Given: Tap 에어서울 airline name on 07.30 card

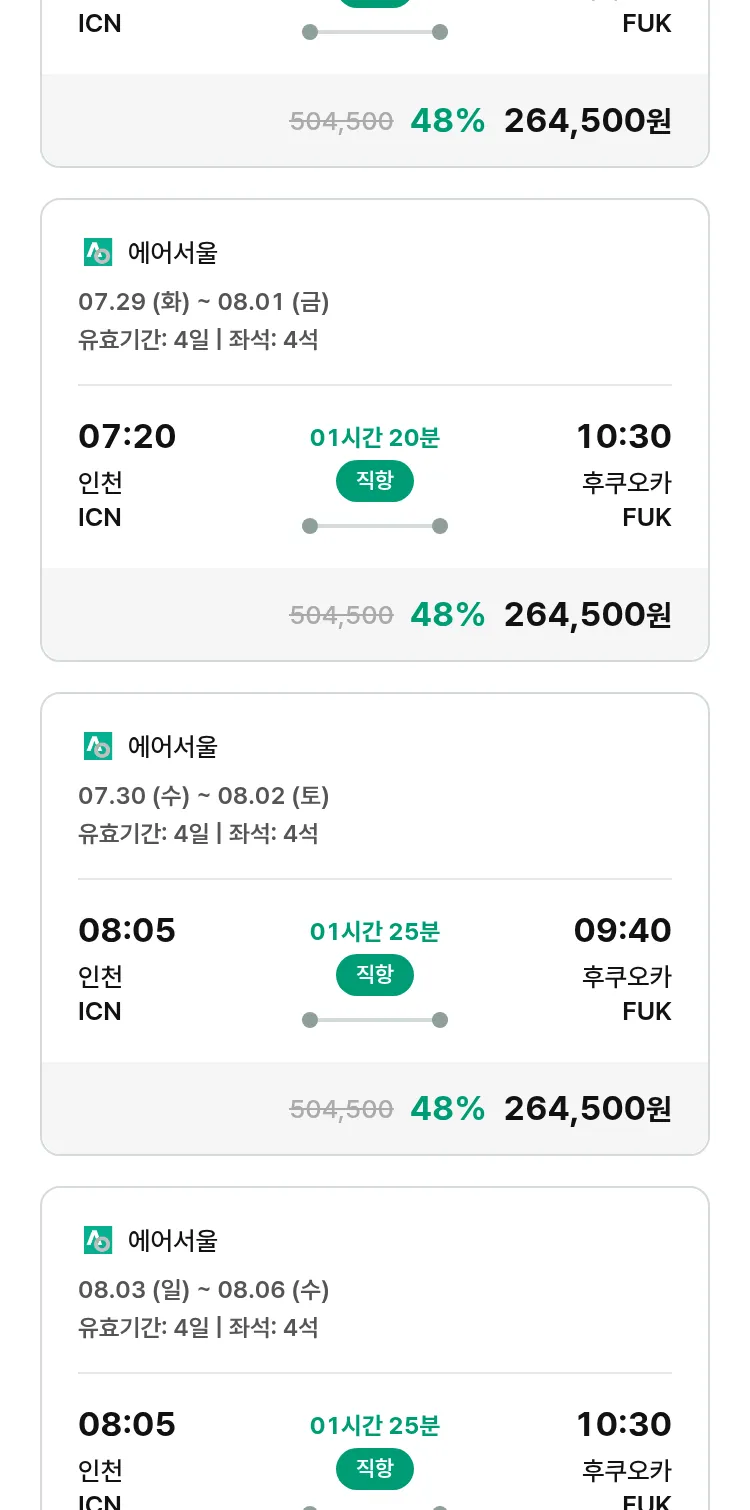Looking at the screenshot, I should 173,747.
